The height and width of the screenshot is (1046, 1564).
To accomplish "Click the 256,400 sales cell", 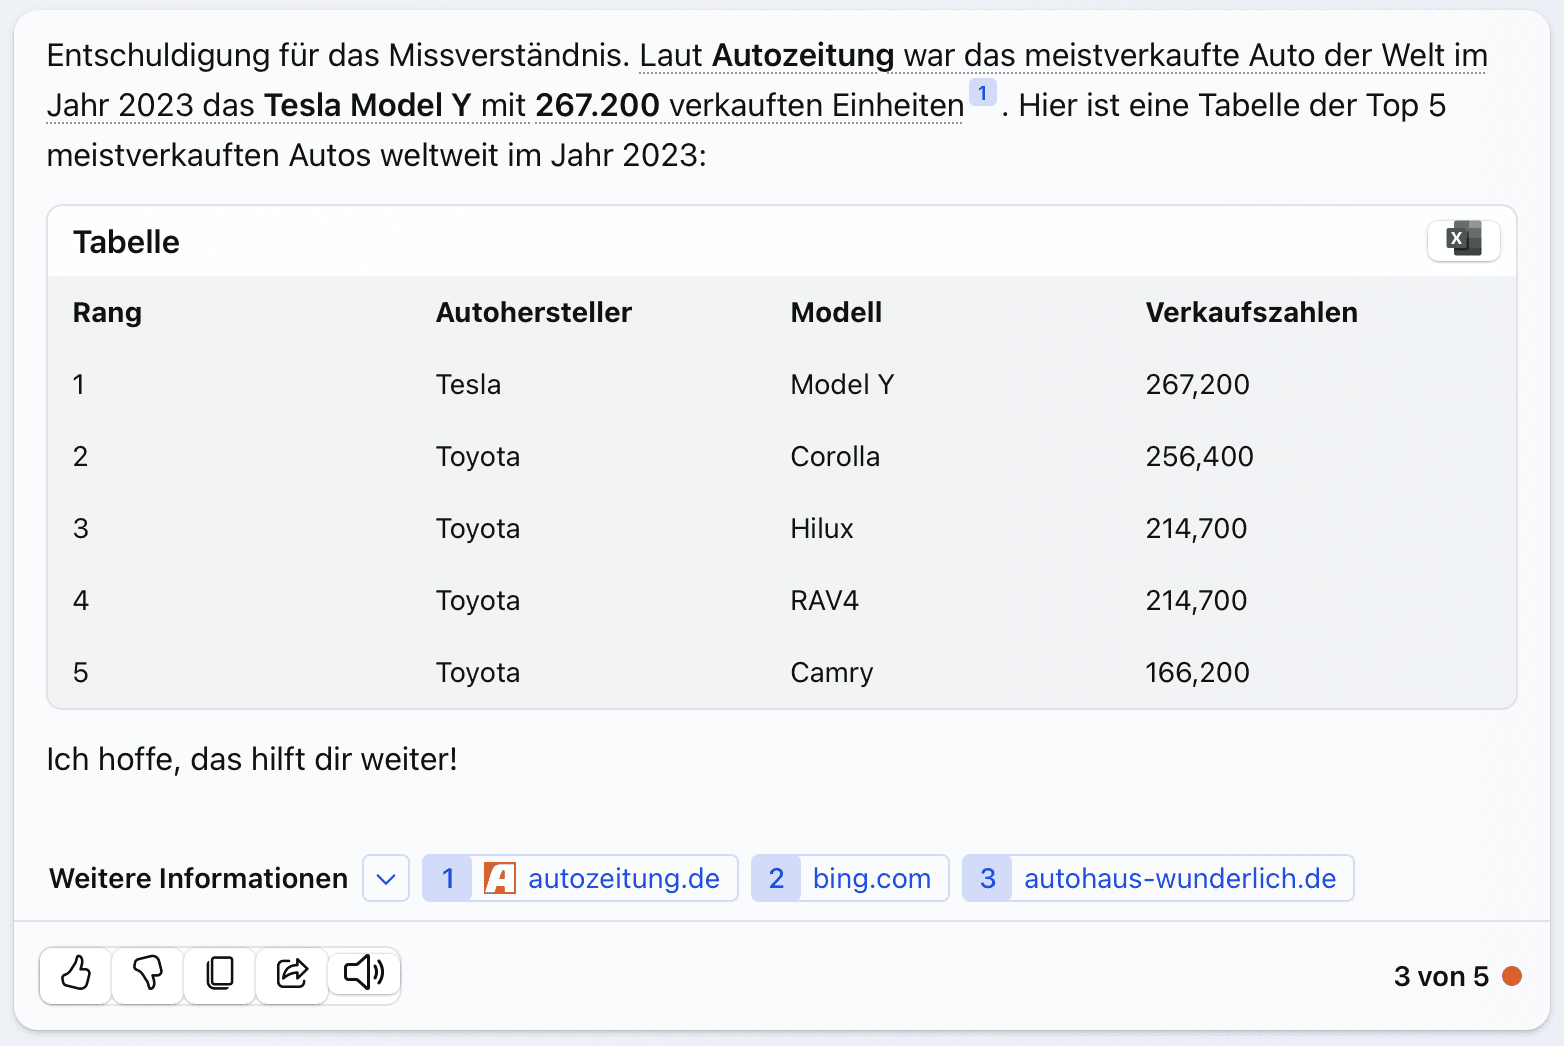I will [x=1199, y=456].
